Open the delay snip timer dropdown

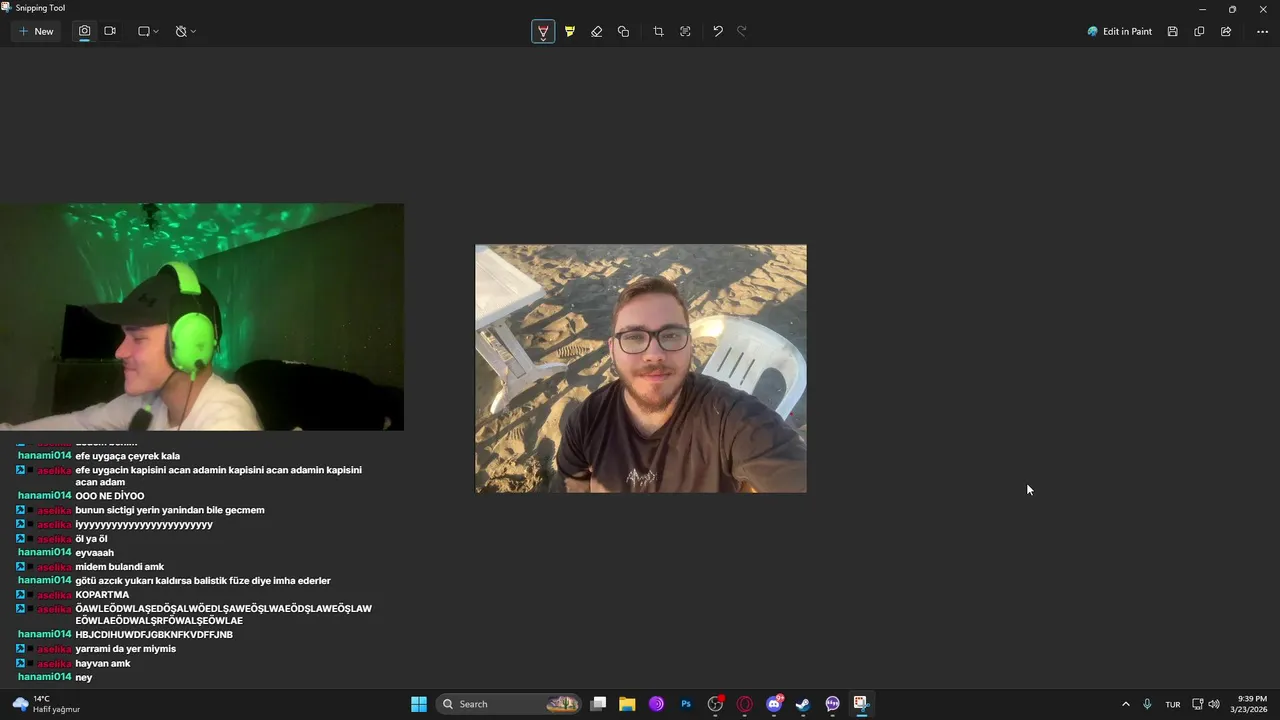click(x=185, y=31)
